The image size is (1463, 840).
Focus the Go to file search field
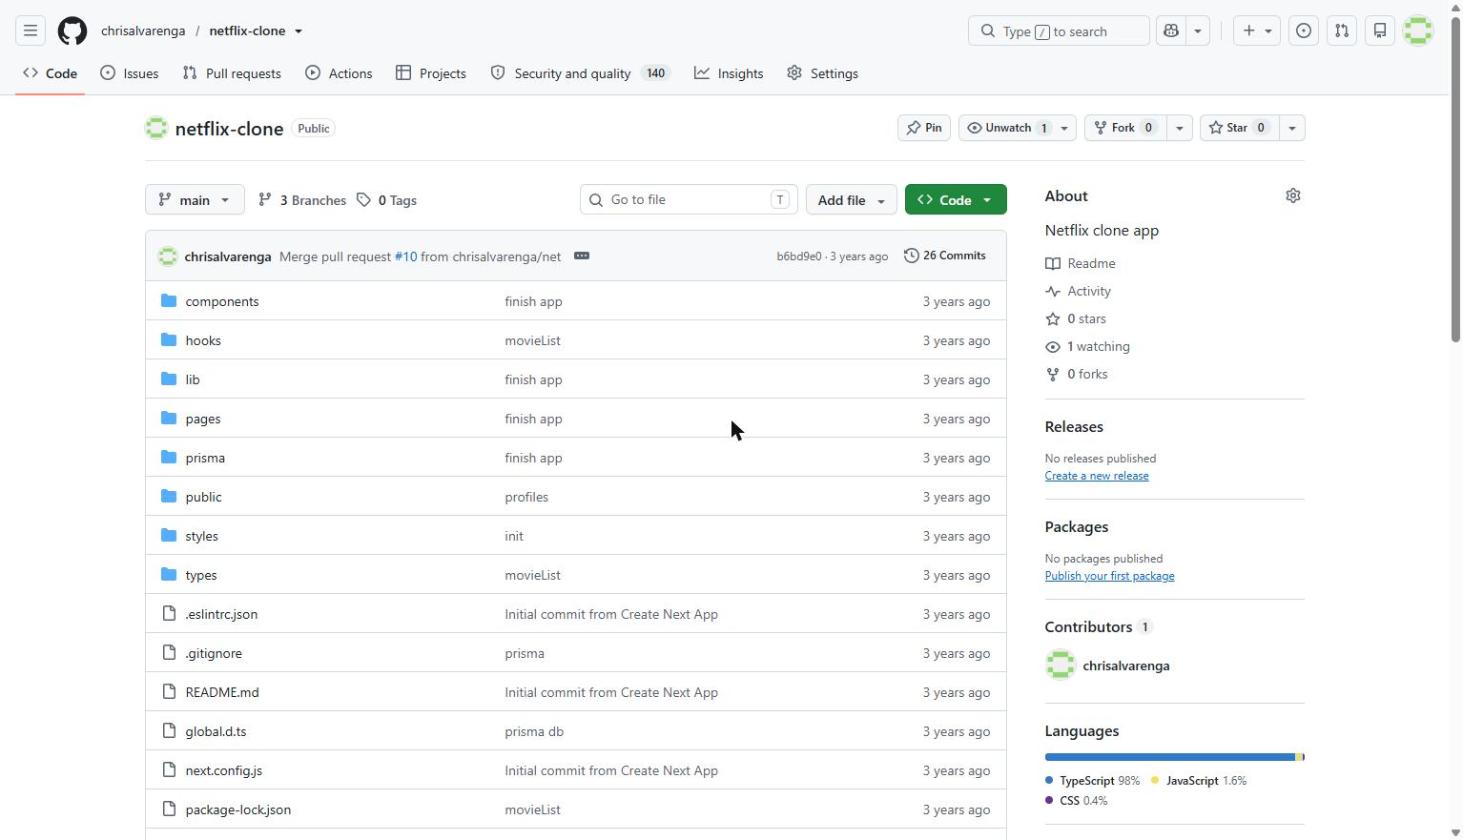(688, 200)
